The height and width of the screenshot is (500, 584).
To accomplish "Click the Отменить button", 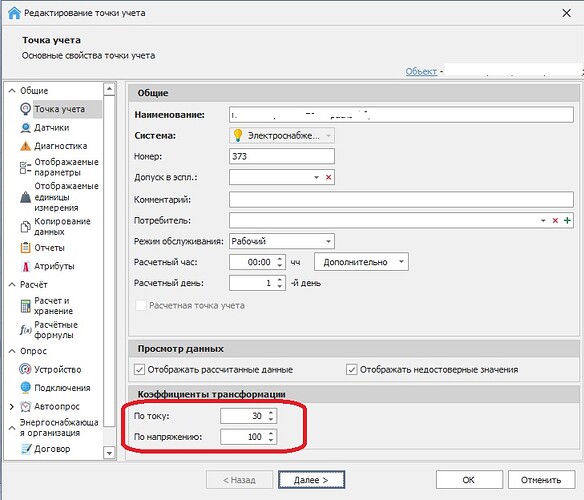I will click(541, 480).
